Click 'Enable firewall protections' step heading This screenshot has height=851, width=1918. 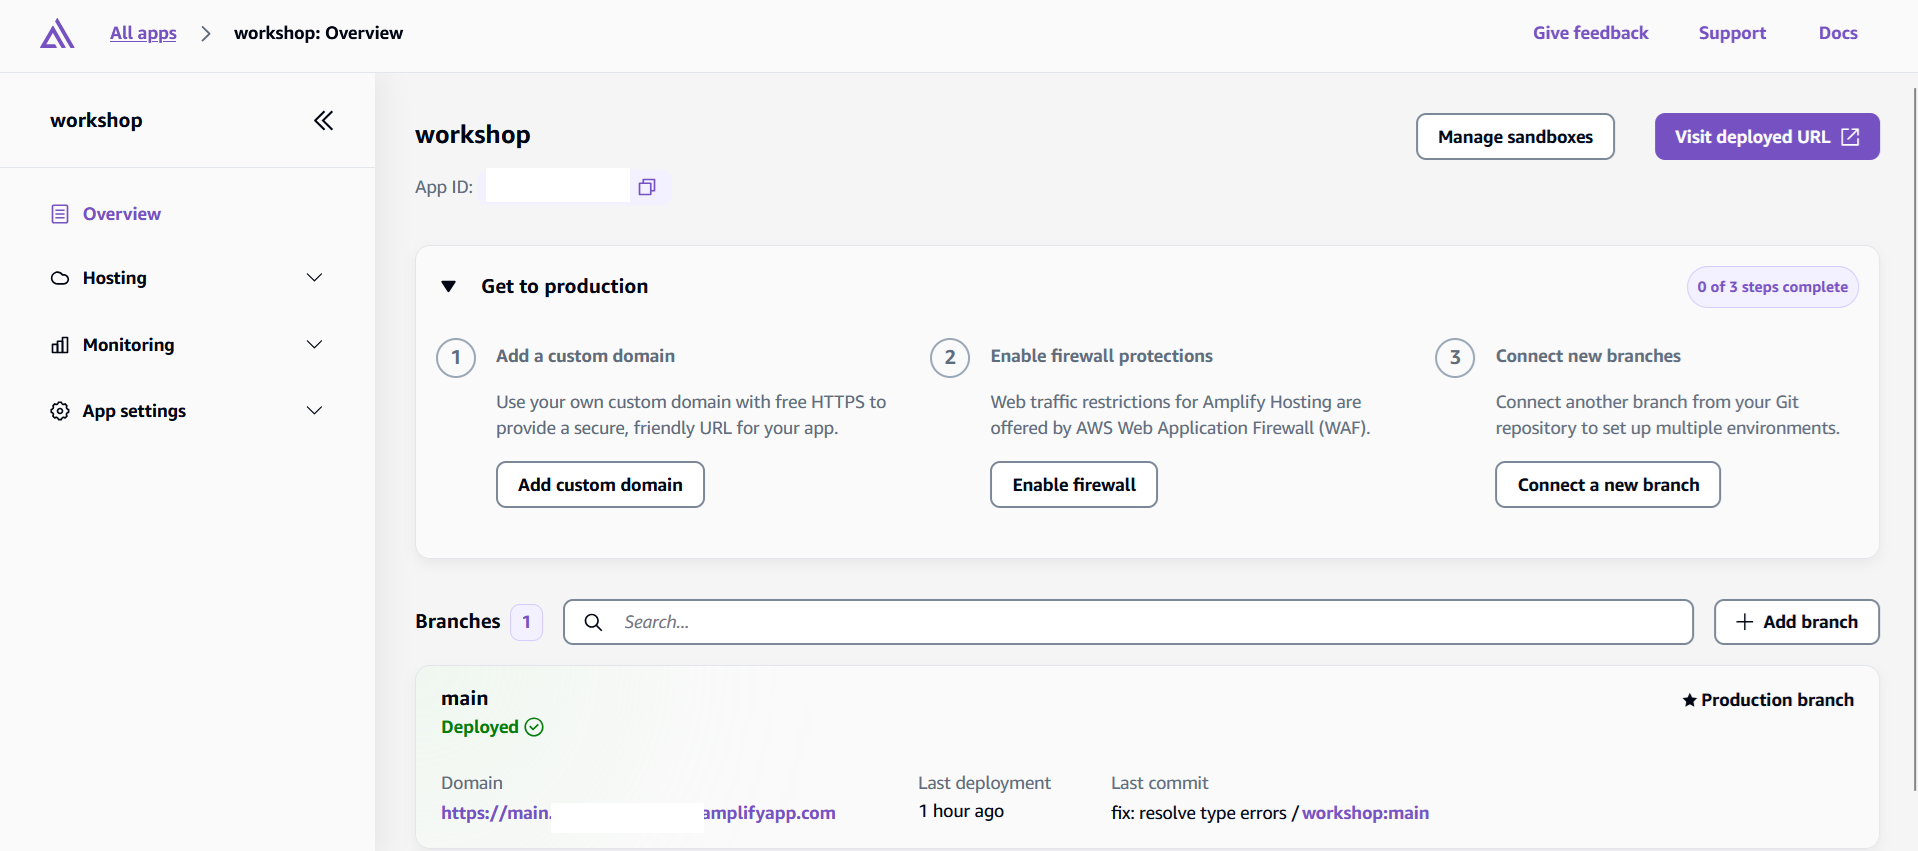tap(1101, 356)
